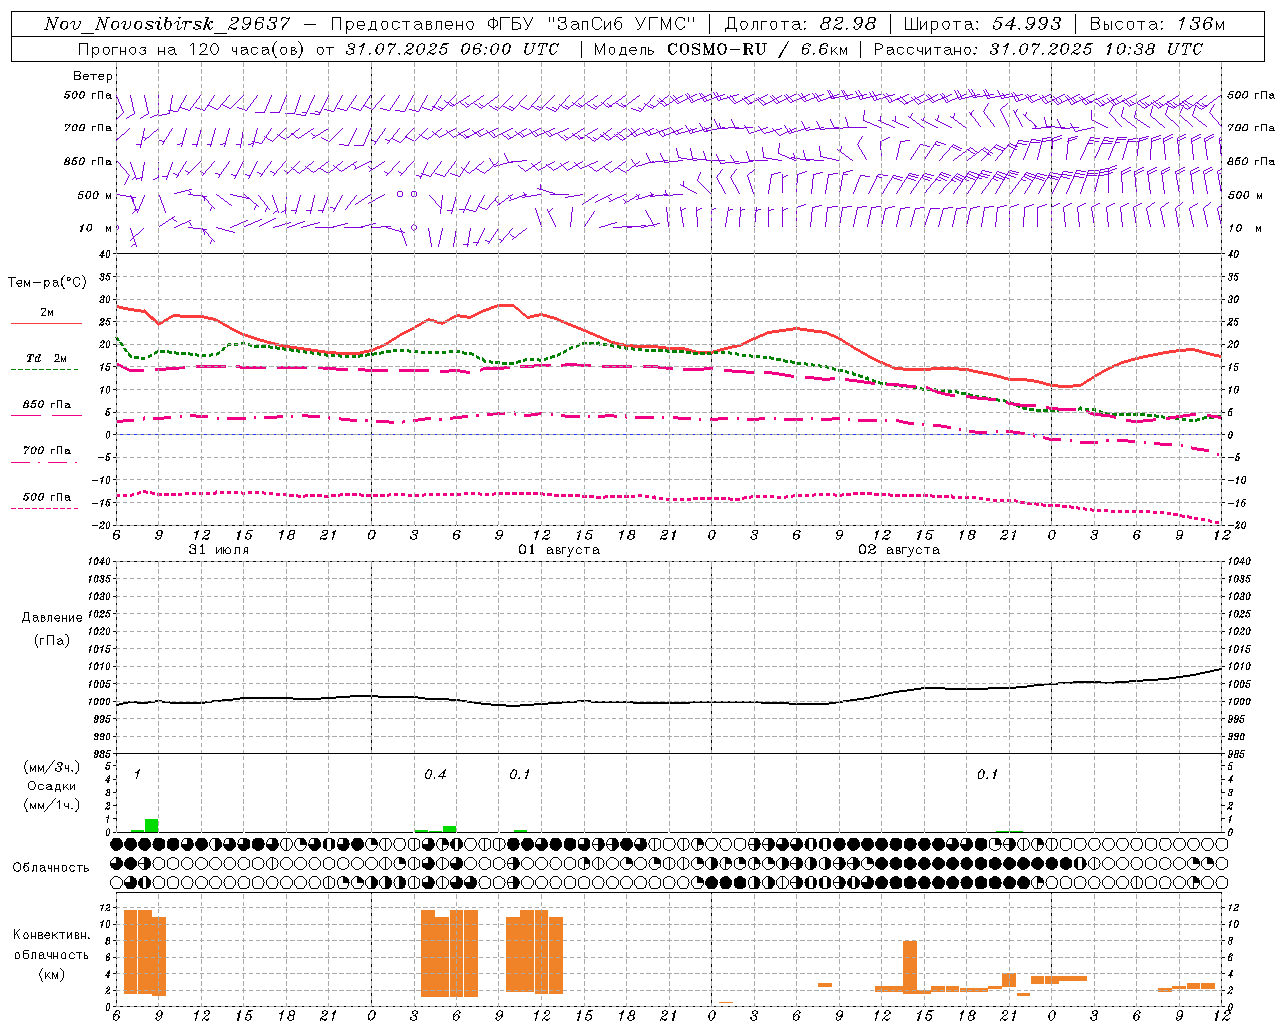Click the Осадки panel label
This screenshot has height=1024, width=1280.
[x=51, y=786]
